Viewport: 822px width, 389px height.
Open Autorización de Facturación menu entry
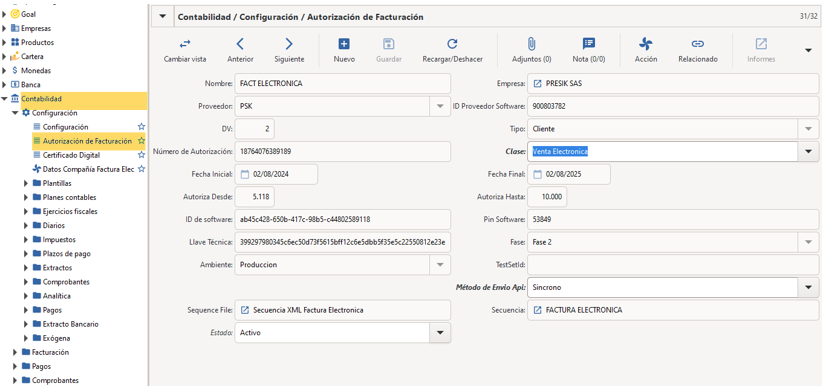pyautogui.click(x=88, y=141)
